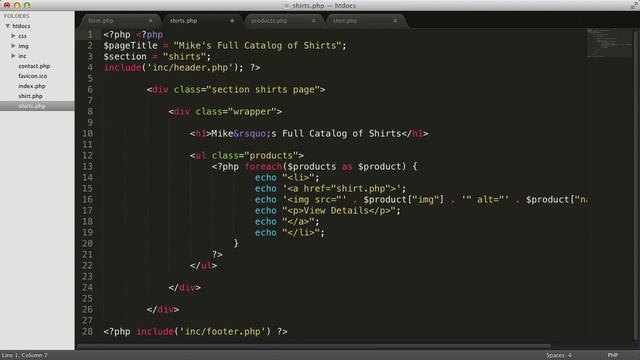Click line number 13 in the gutter
Image resolution: width=640 pixels, height=360 pixels.
click(87, 167)
